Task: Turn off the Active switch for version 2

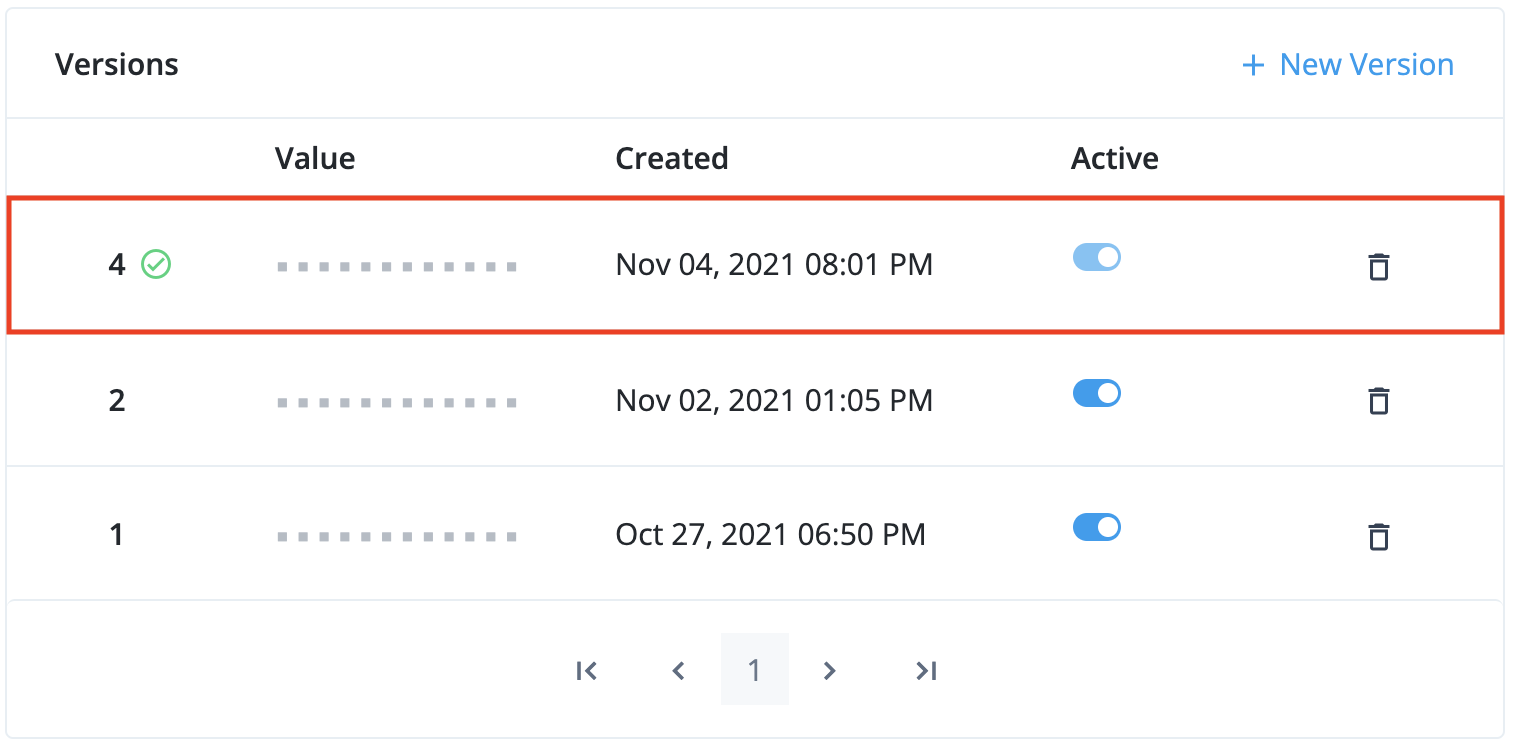Action: point(1096,392)
